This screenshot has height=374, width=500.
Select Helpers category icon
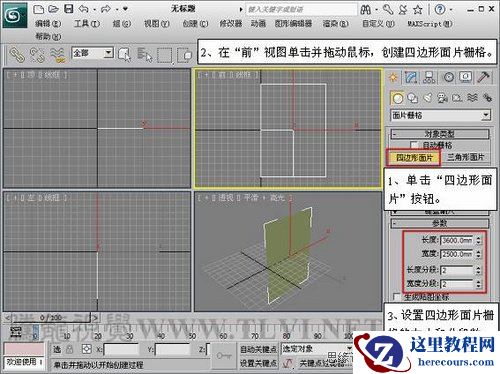(457, 98)
